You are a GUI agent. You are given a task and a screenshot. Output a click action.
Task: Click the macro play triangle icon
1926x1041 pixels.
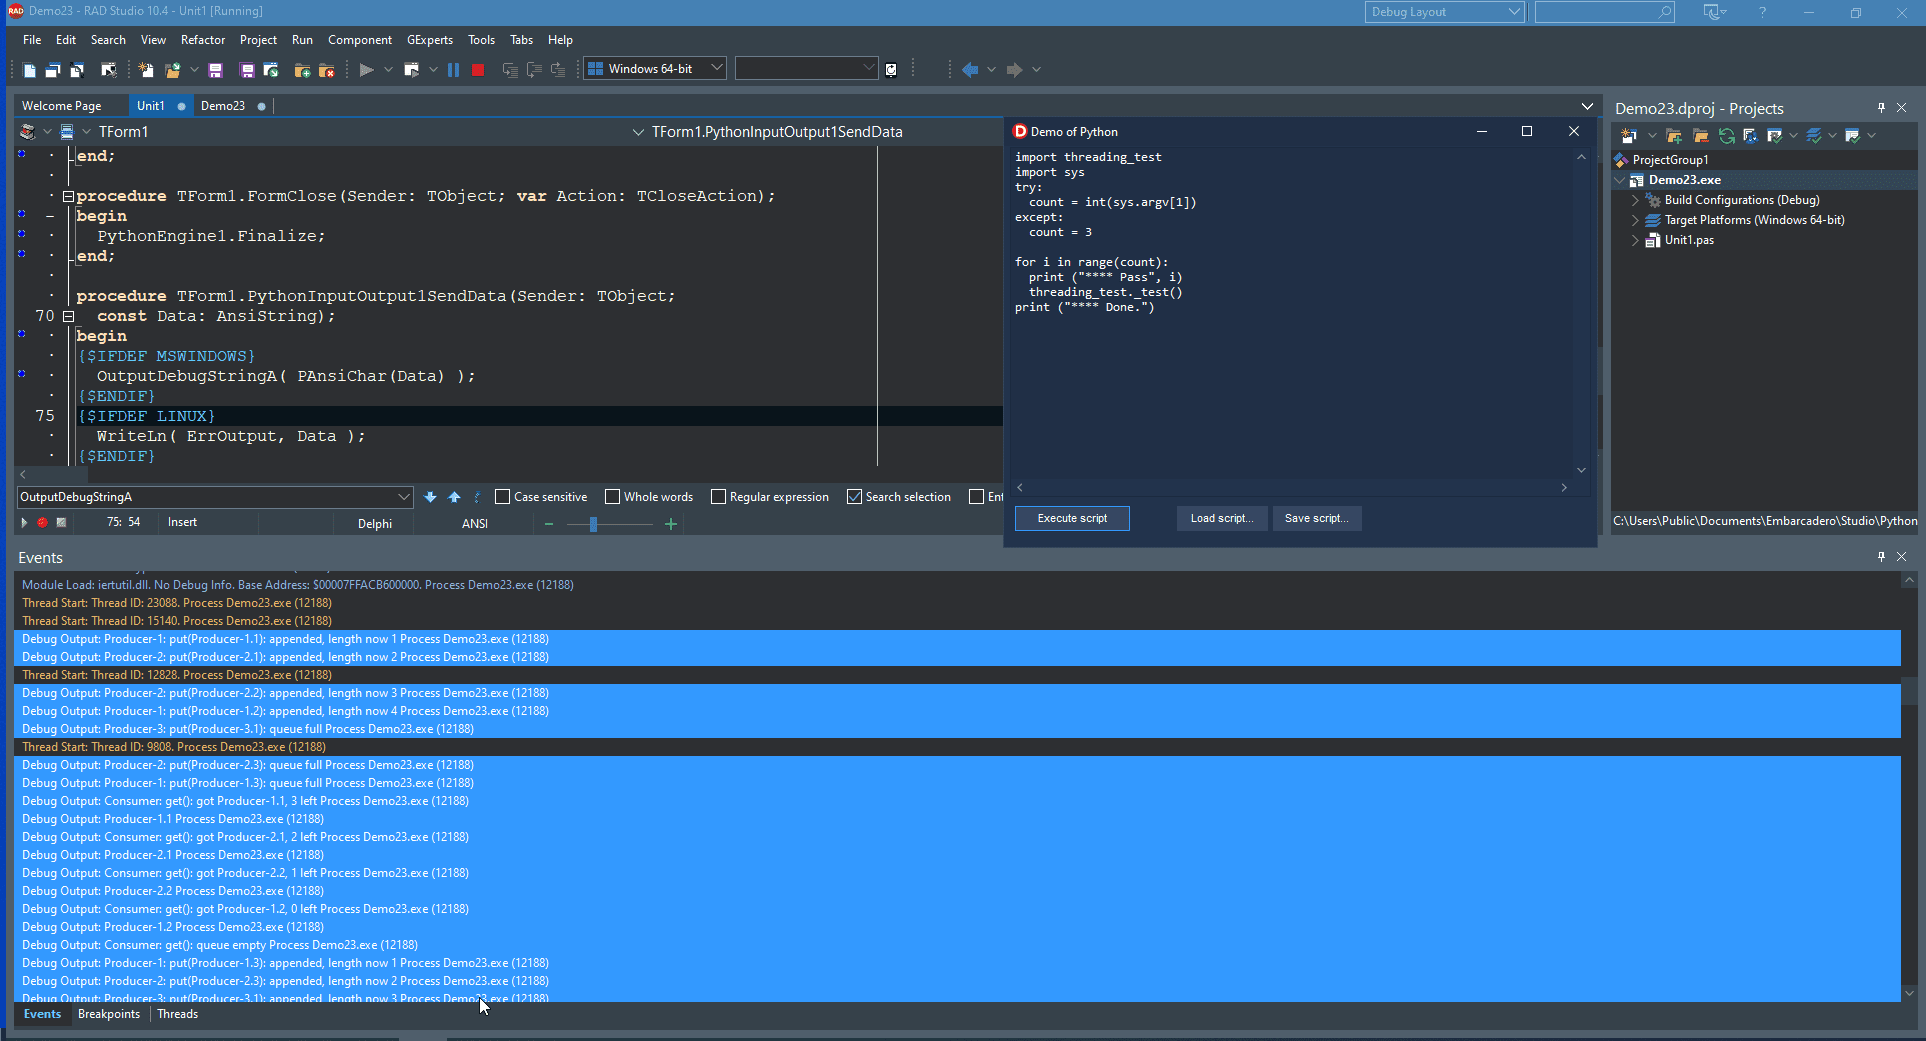point(24,523)
